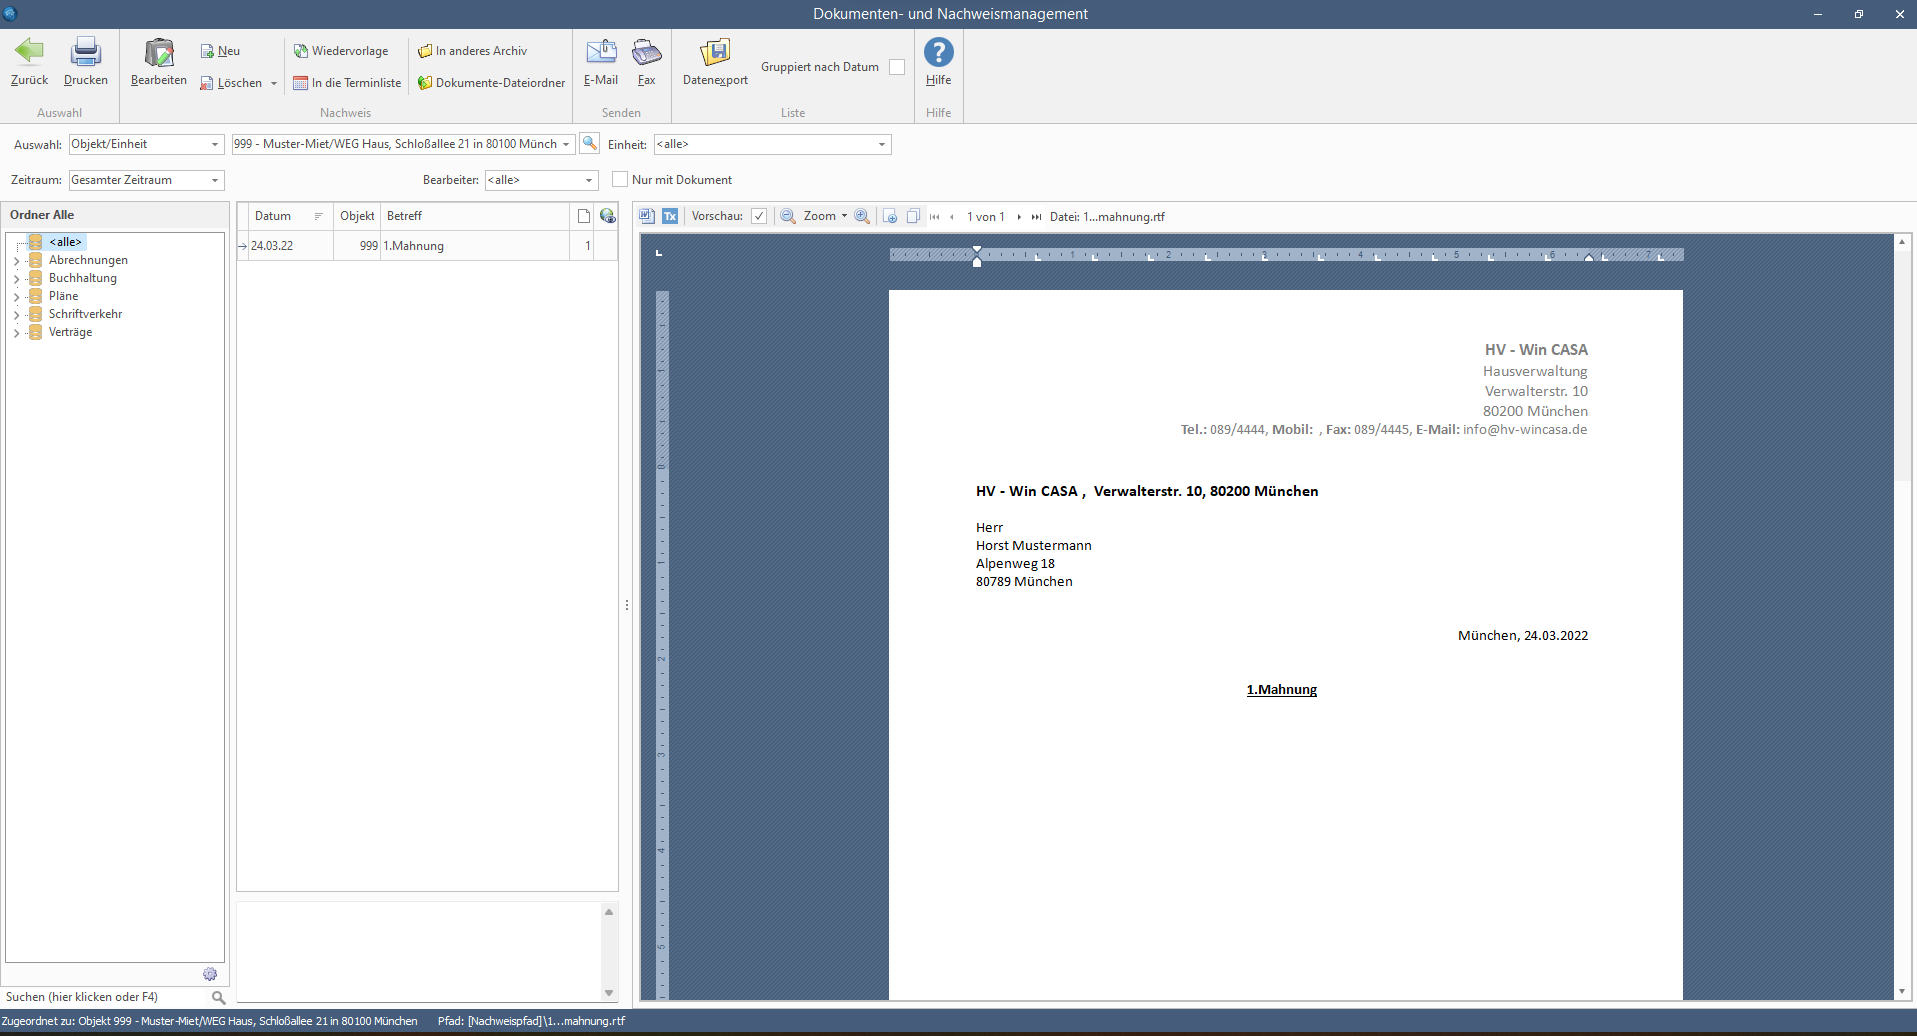Toggle the Gruppiert nach Datum checkbox
The width and height of the screenshot is (1917, 1036).
[x=897, y=67]
